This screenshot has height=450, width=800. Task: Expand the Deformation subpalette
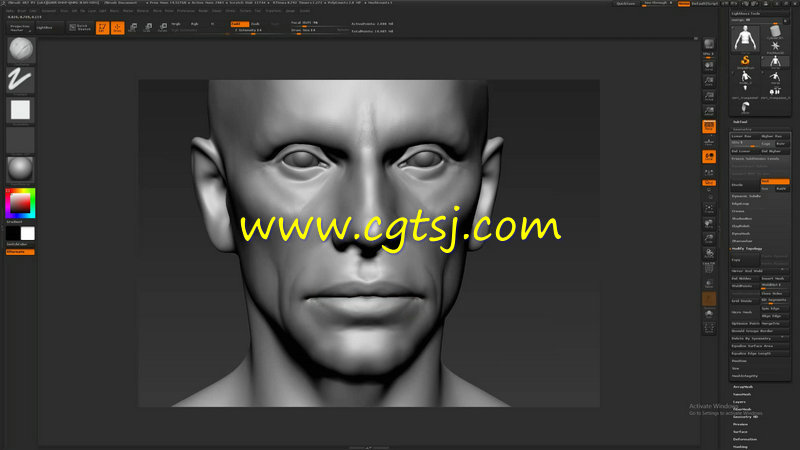pos(745,439)
